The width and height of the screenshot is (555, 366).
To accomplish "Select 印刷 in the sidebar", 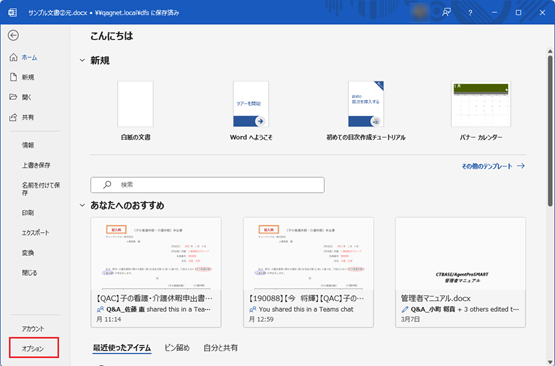I will (28, 213).
